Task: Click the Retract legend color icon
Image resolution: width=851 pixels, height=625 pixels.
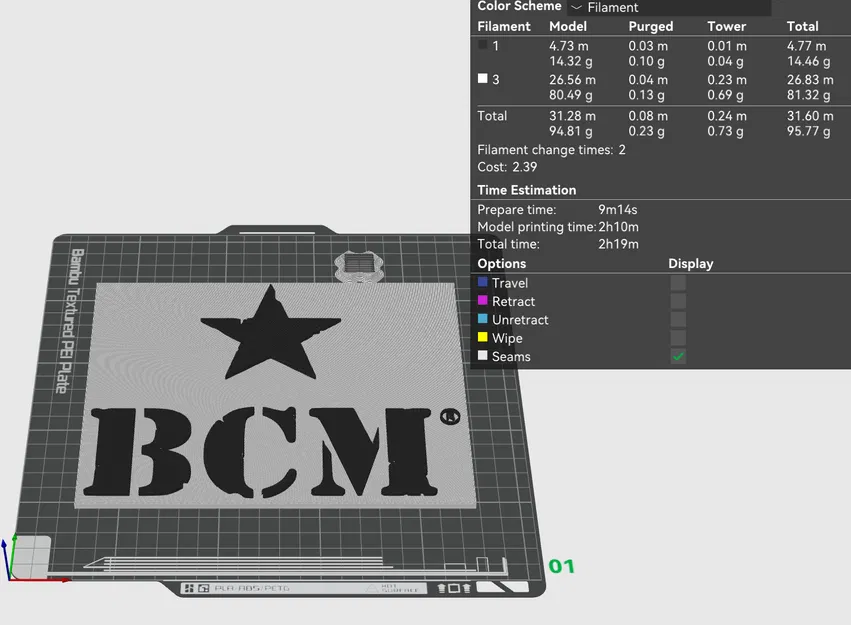Action: pos(484,301)
